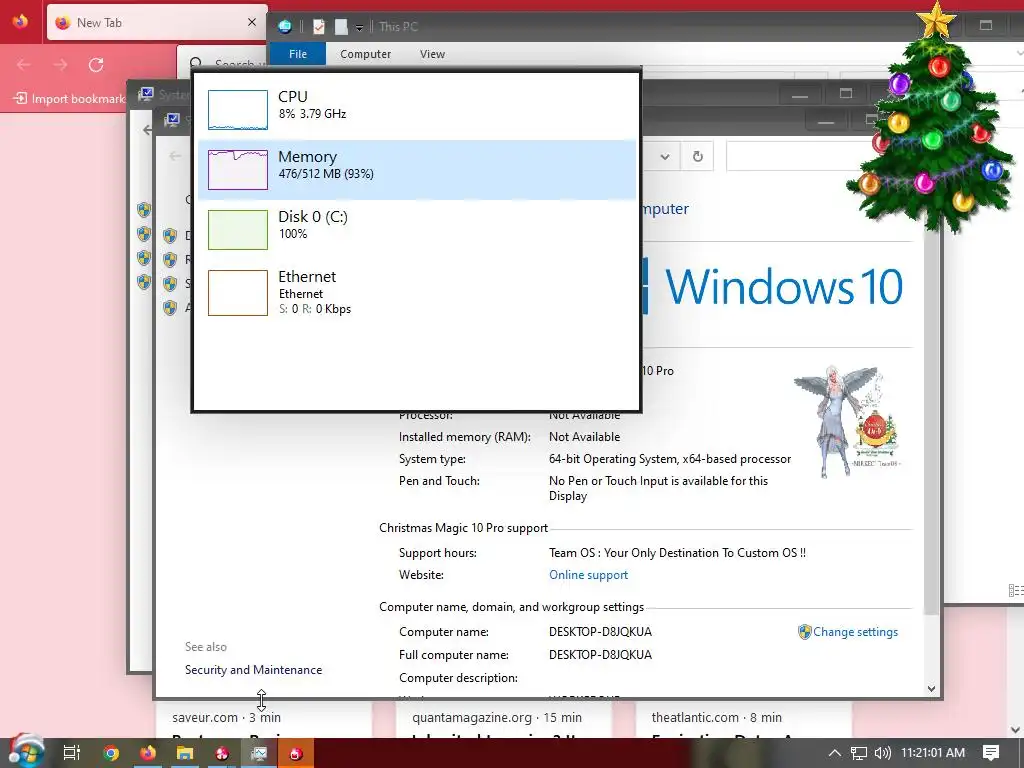1024x768 pixels.
Task: Open the theatlantic.com article card
Action: [x=743, y=720]
